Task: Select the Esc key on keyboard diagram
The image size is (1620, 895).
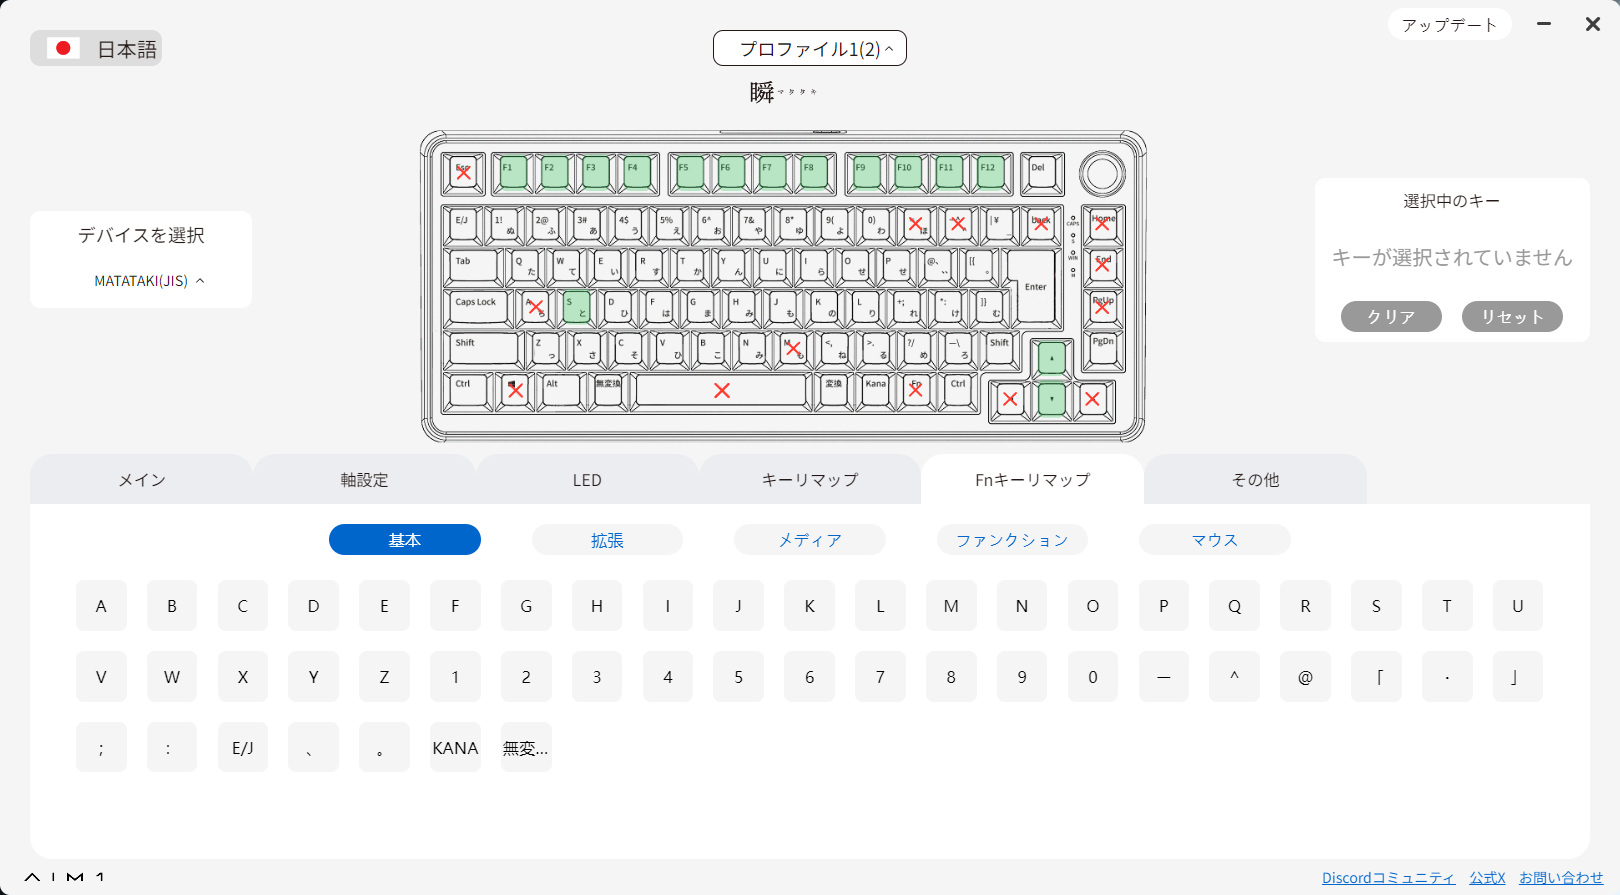Action: 463,173
